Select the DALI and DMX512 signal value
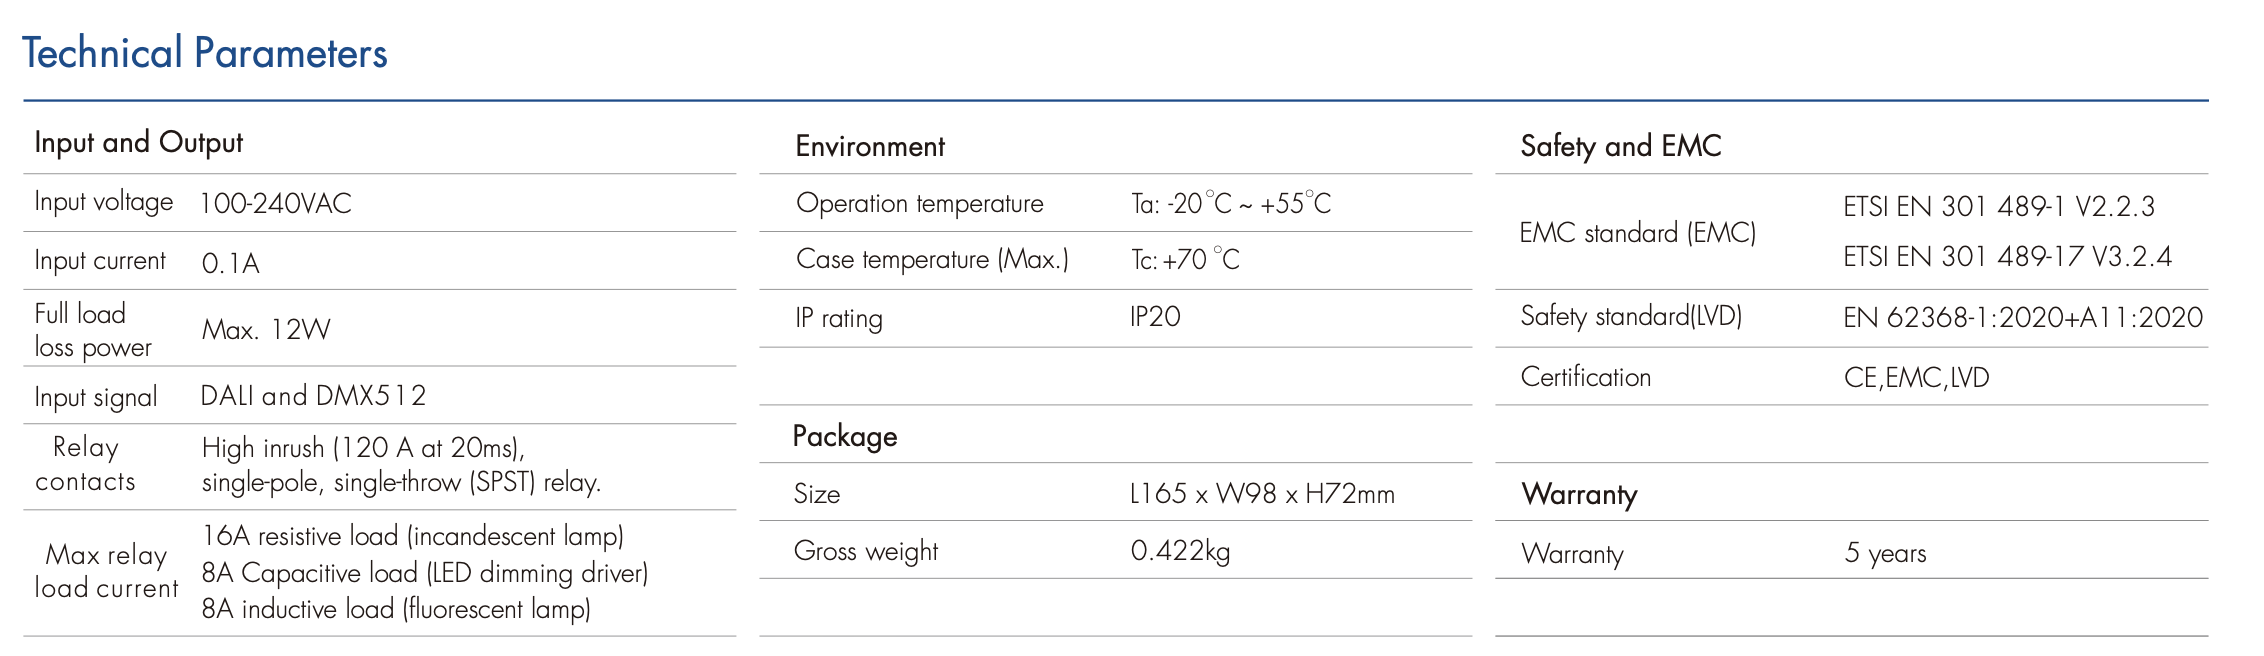This screenshot has width=2264, height=656. [313, 396]
